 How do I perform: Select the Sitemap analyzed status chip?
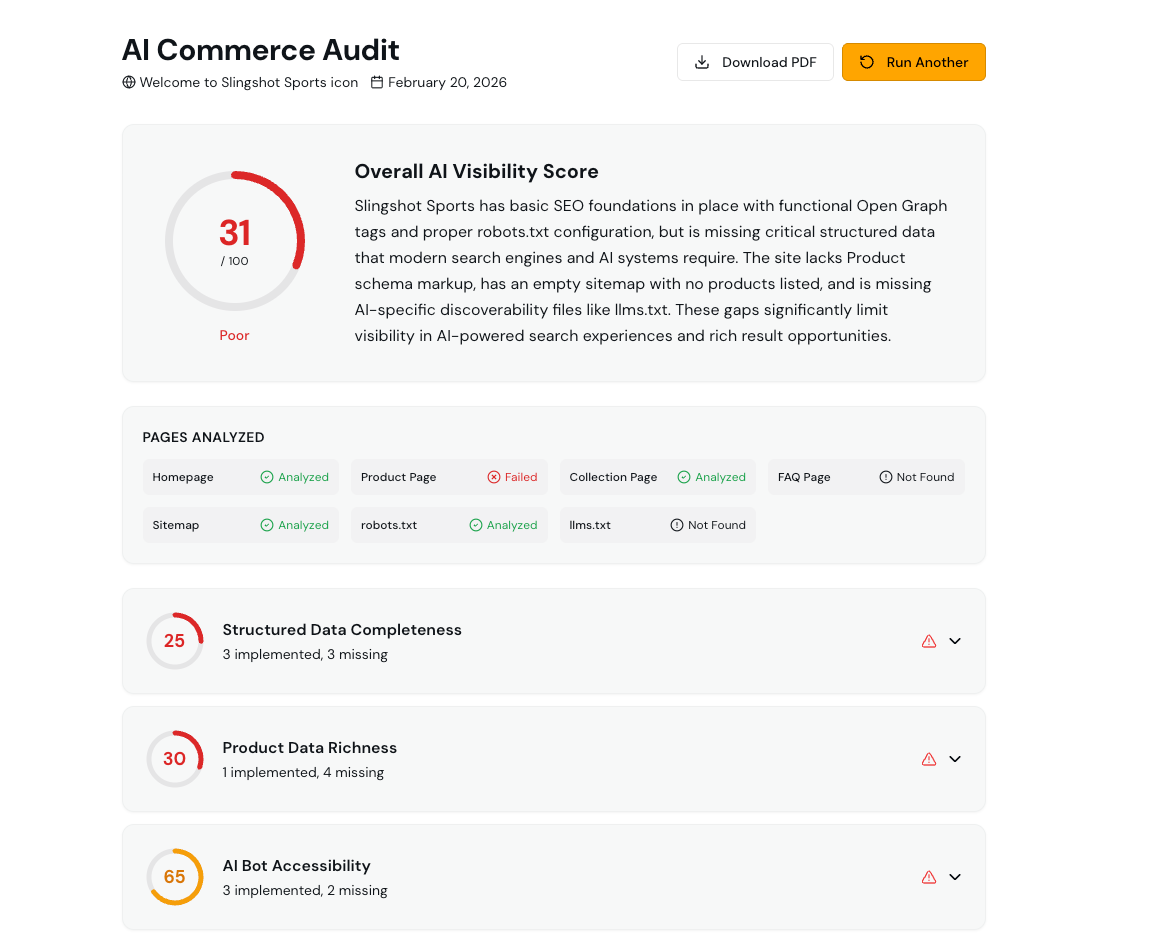[x=240, y=525]
